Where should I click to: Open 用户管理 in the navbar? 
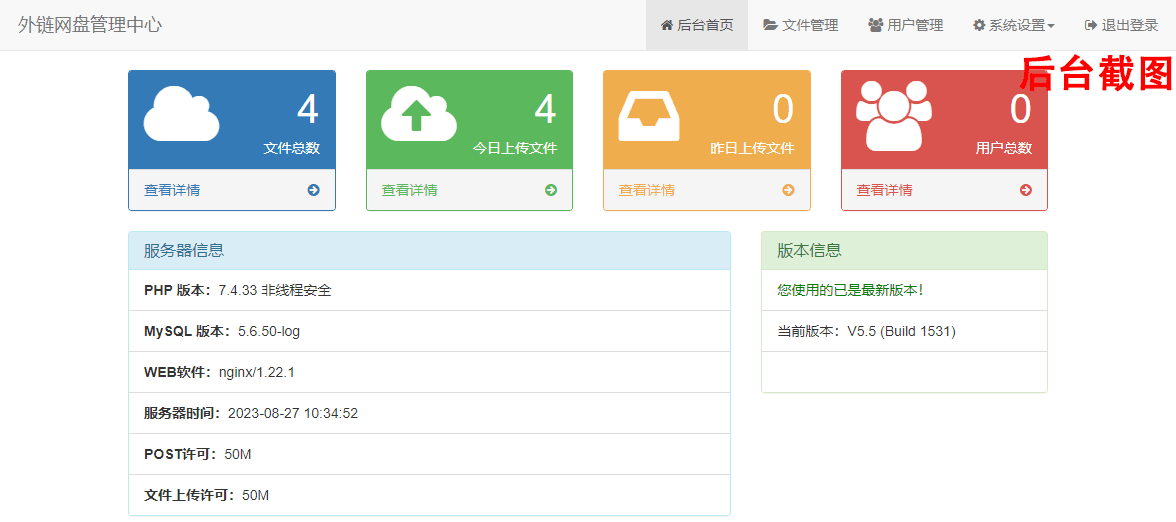905,26
